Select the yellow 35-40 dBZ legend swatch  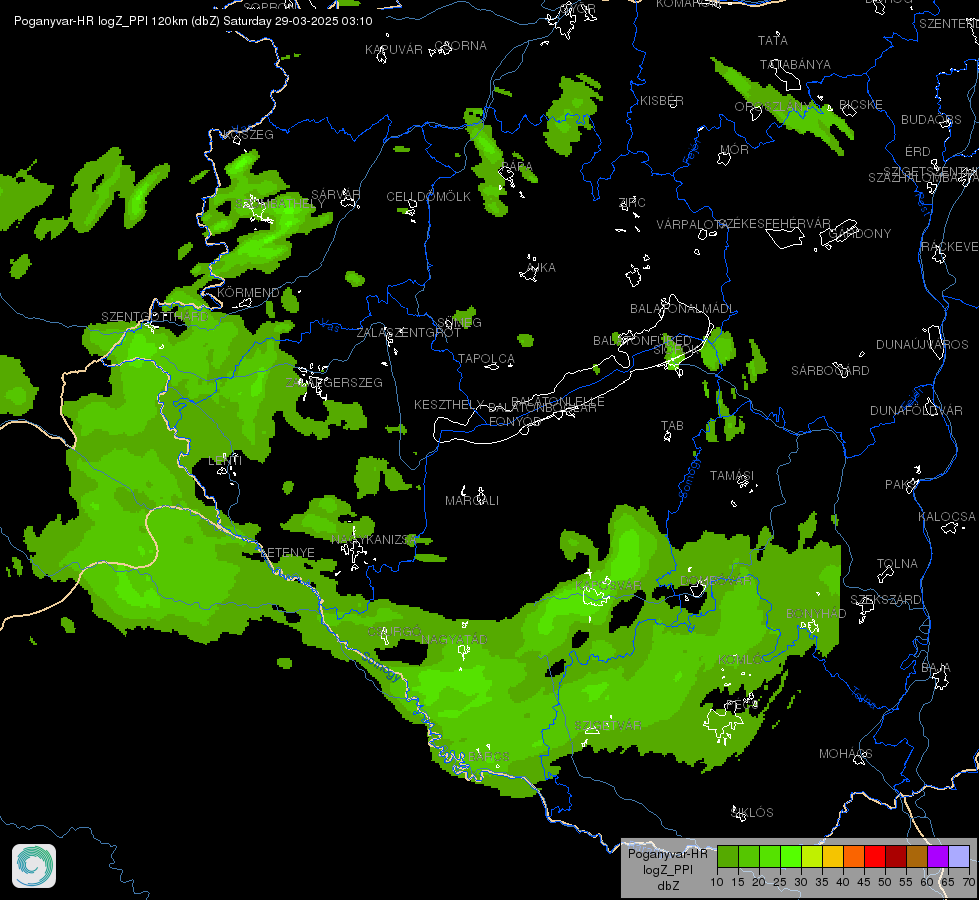[832, 856]
